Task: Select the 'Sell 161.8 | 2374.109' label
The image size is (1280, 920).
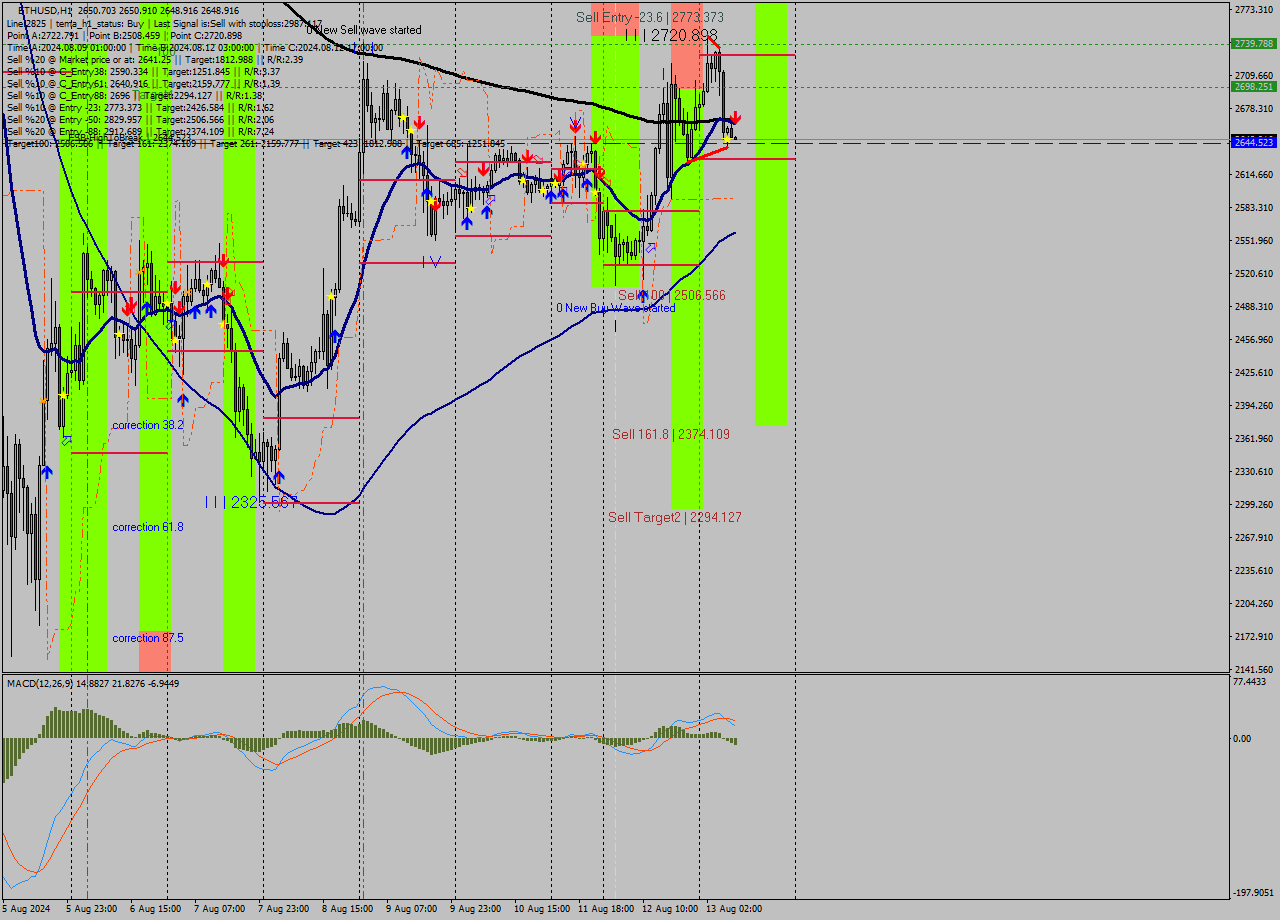Action: tap(671, 434)
